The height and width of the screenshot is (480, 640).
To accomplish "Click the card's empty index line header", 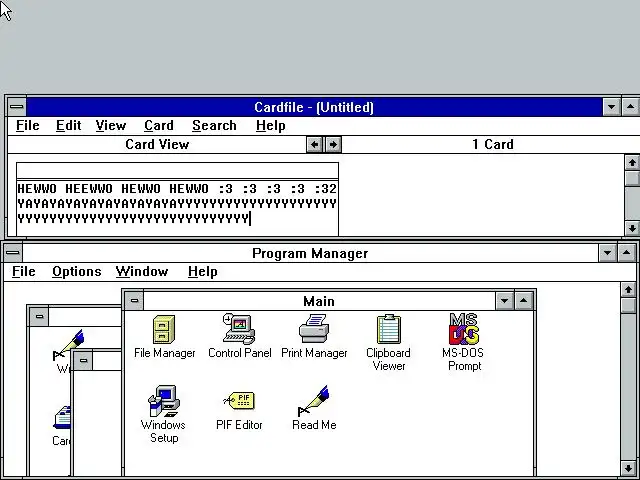I will coord(178,171).
